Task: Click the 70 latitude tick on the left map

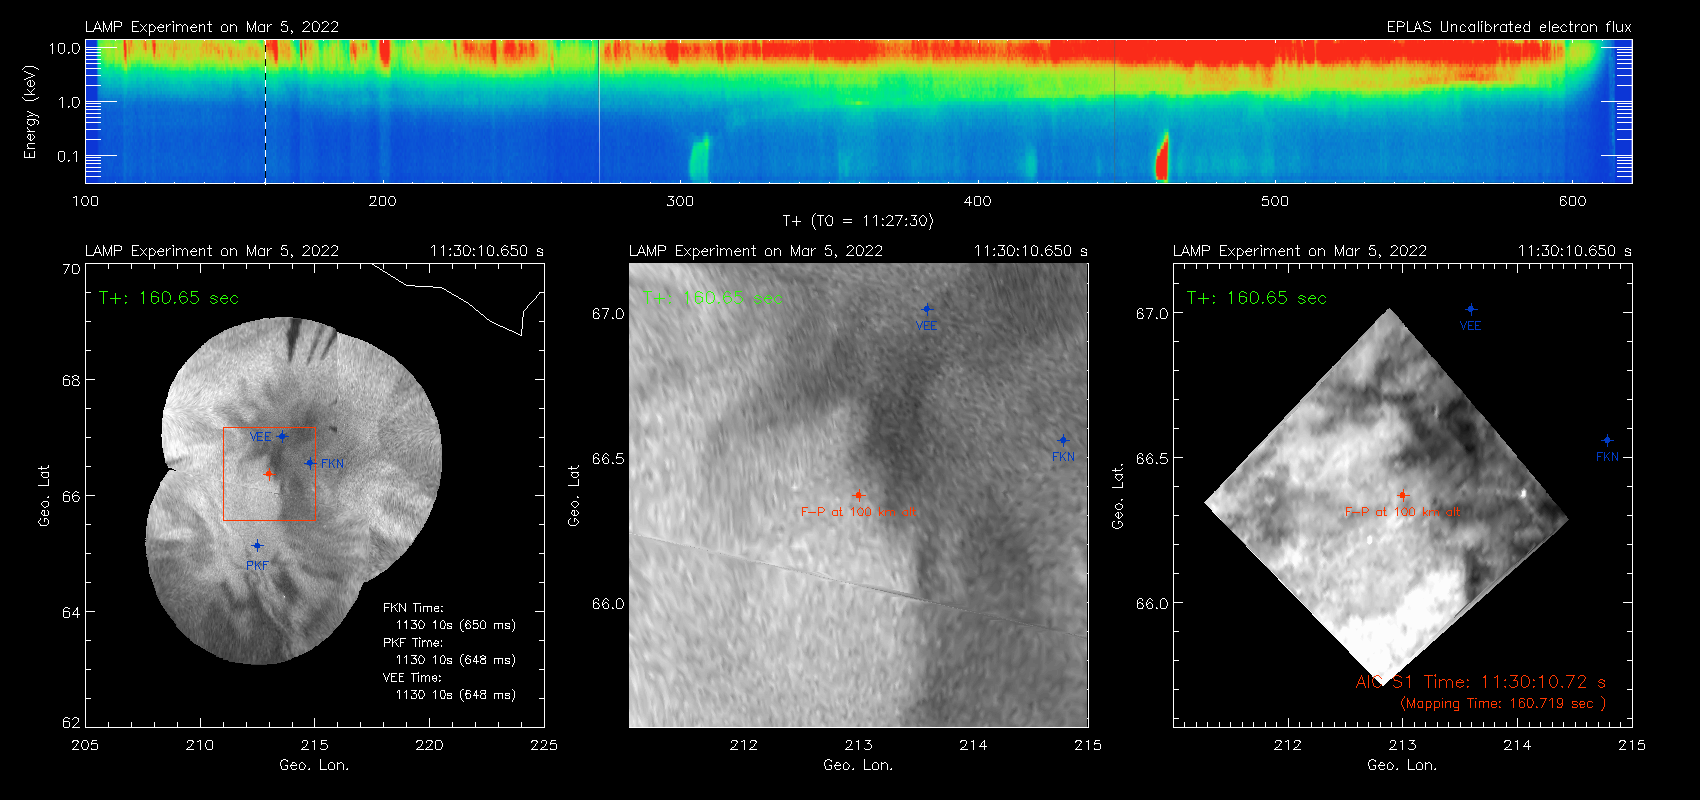Action: (x=71, y=269)
